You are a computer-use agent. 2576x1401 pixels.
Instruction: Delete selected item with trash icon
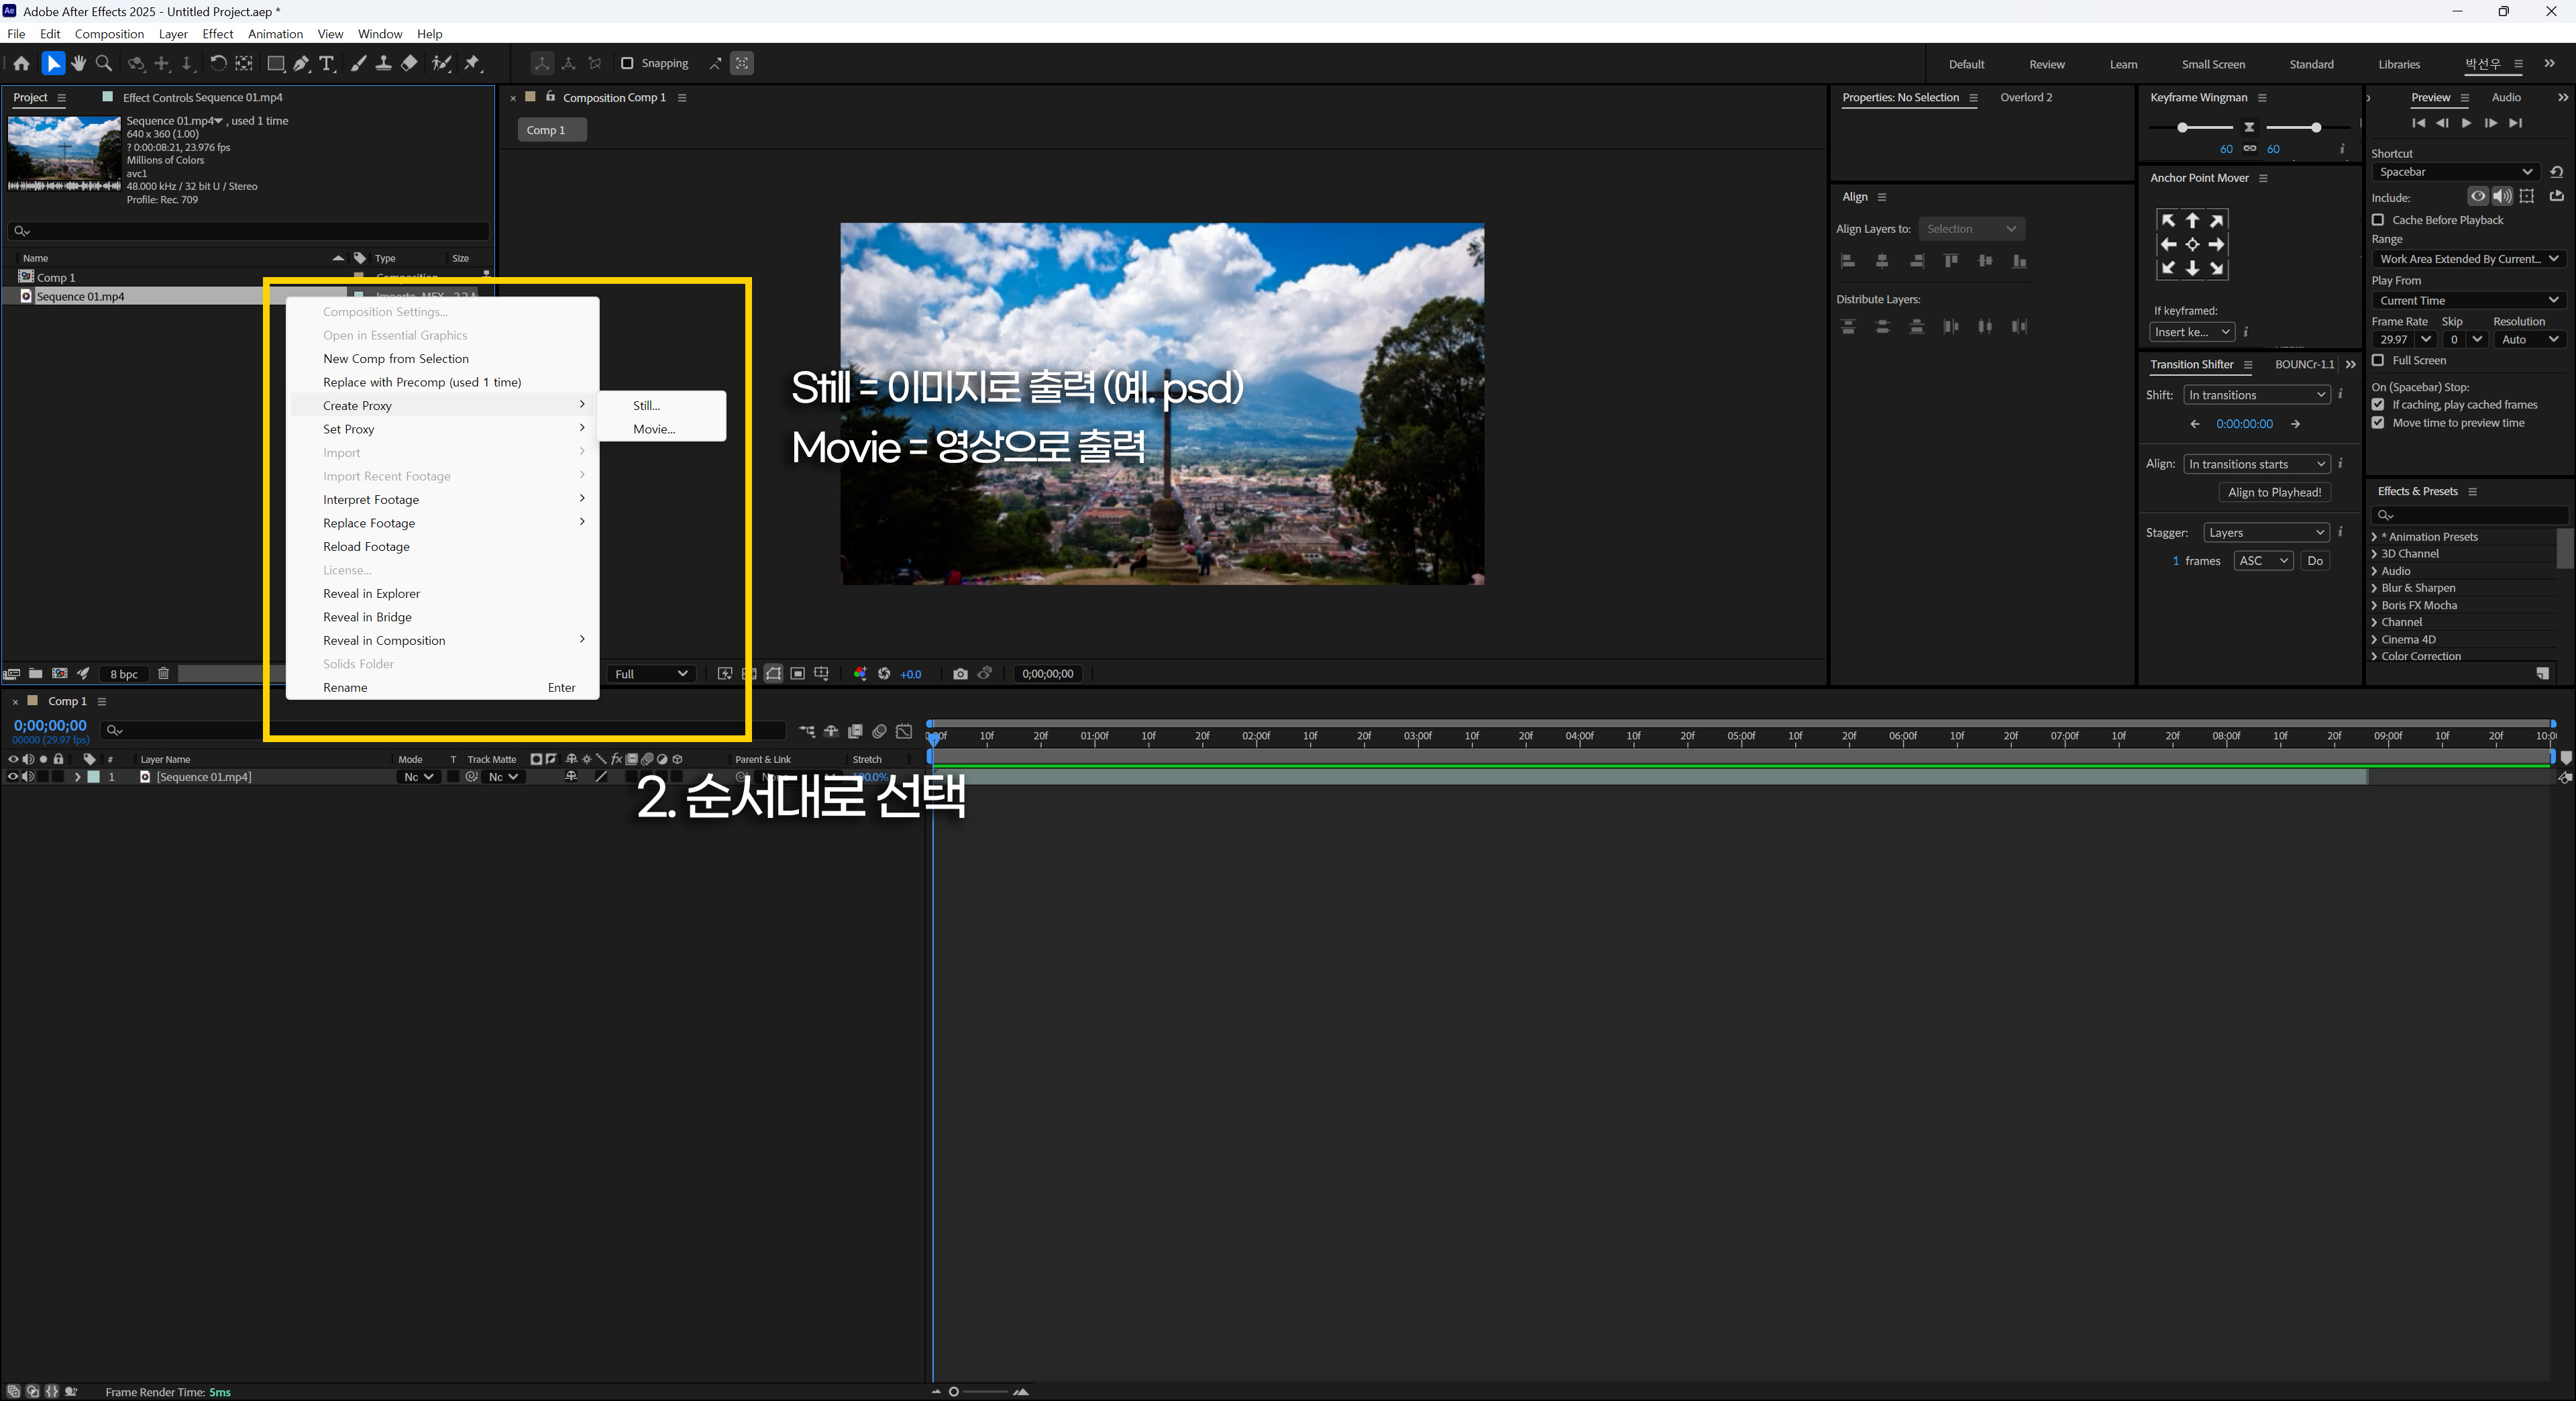(x=164, y=674)
